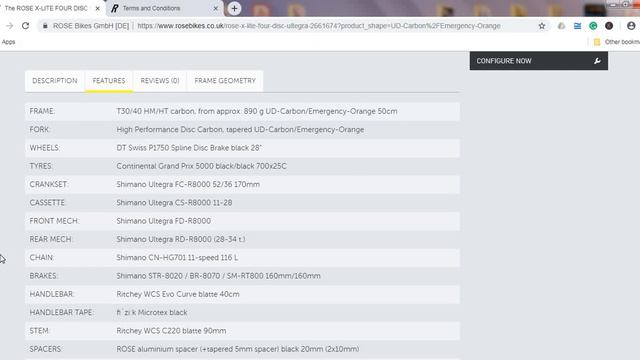Open the green circular extension icon

(x=593, y=26)
